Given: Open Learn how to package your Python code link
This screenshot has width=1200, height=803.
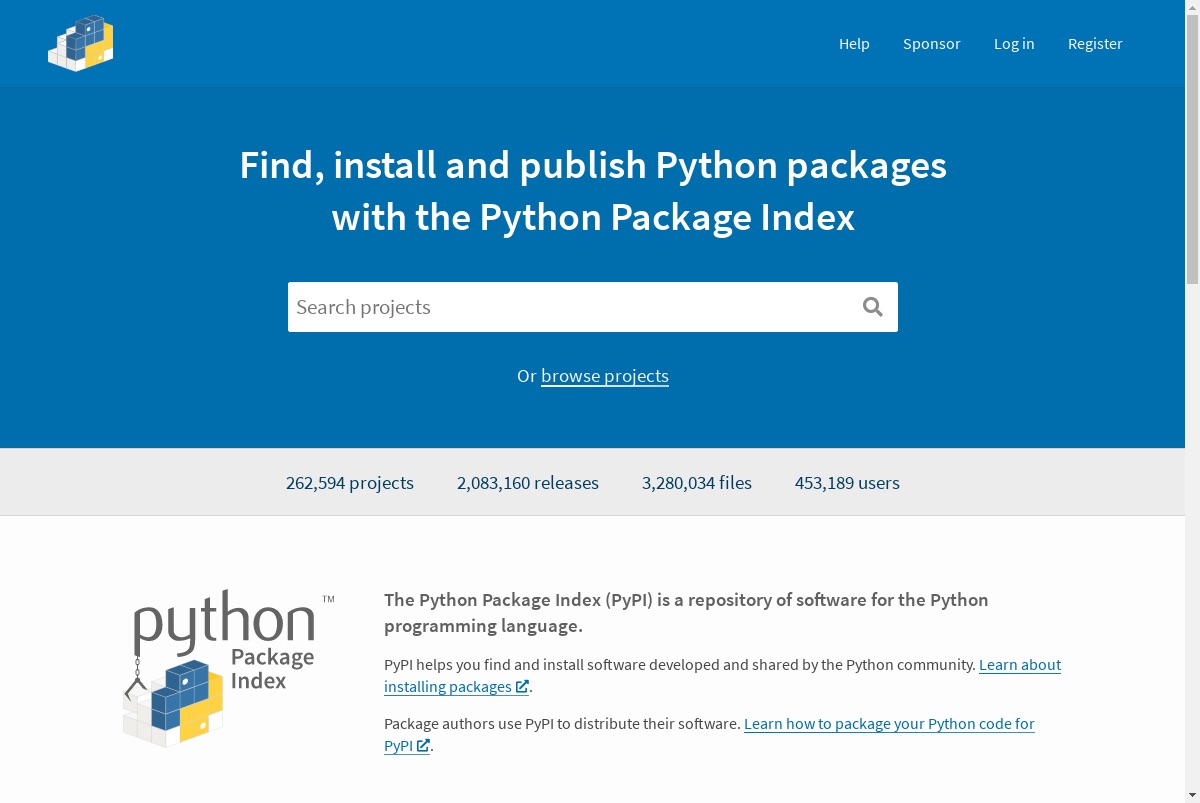Looking at the screenshot, I should (709, 735).
